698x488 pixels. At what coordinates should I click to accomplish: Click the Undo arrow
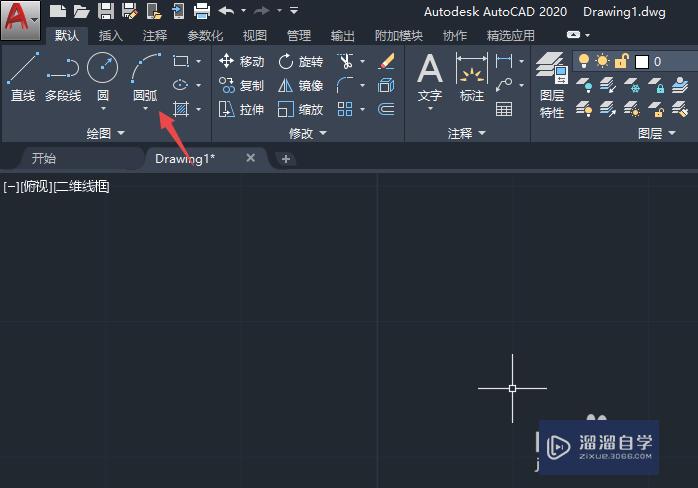[227, 10]
